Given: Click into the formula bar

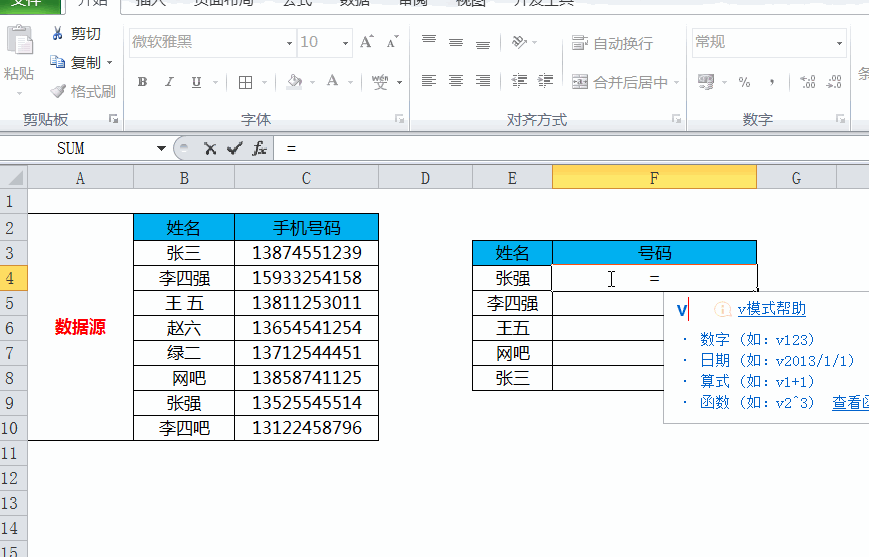Looking at the screenshot, I should point(571,149).
